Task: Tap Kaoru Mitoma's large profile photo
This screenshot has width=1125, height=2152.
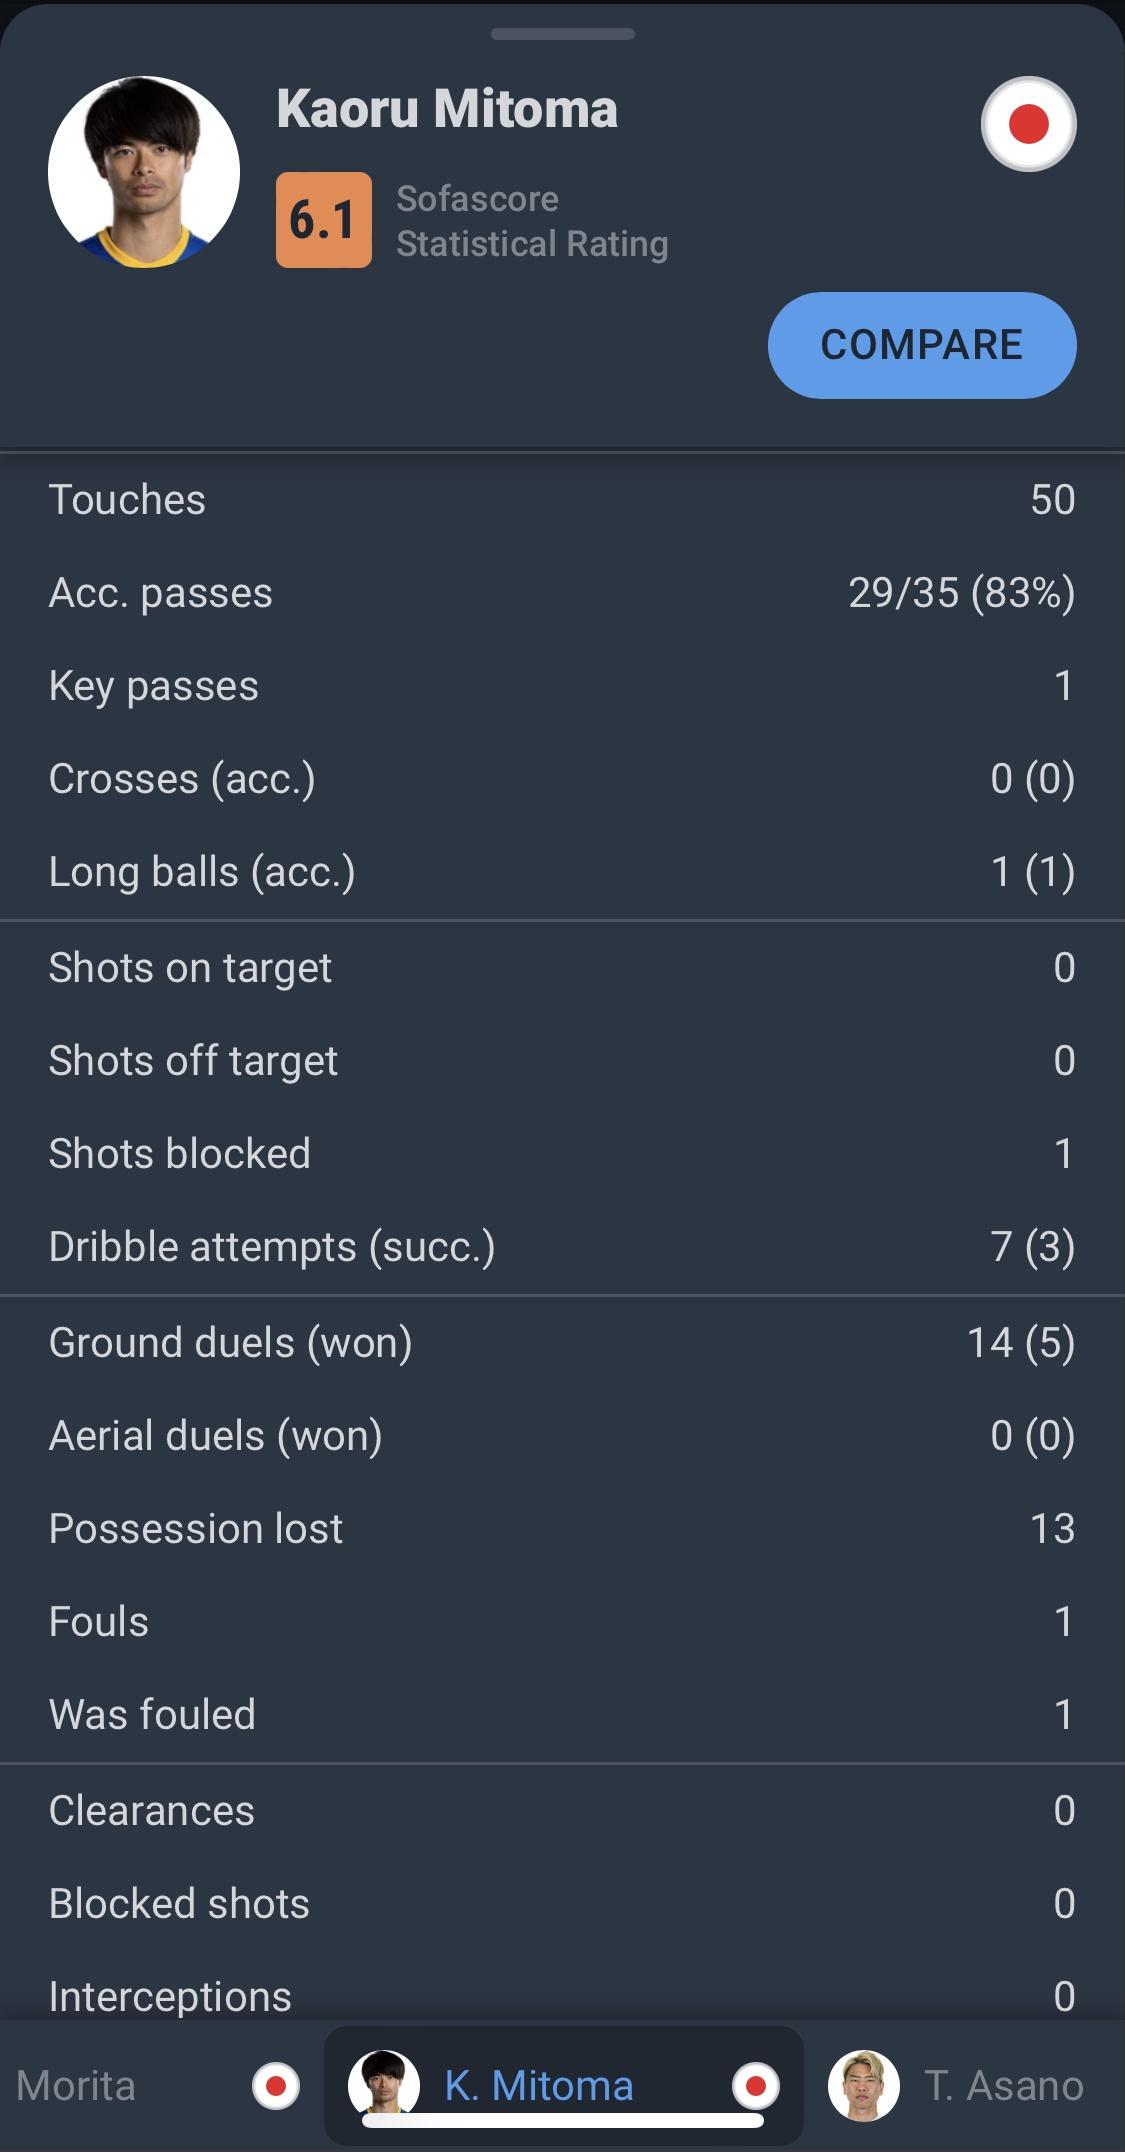Action: [144, 172]
